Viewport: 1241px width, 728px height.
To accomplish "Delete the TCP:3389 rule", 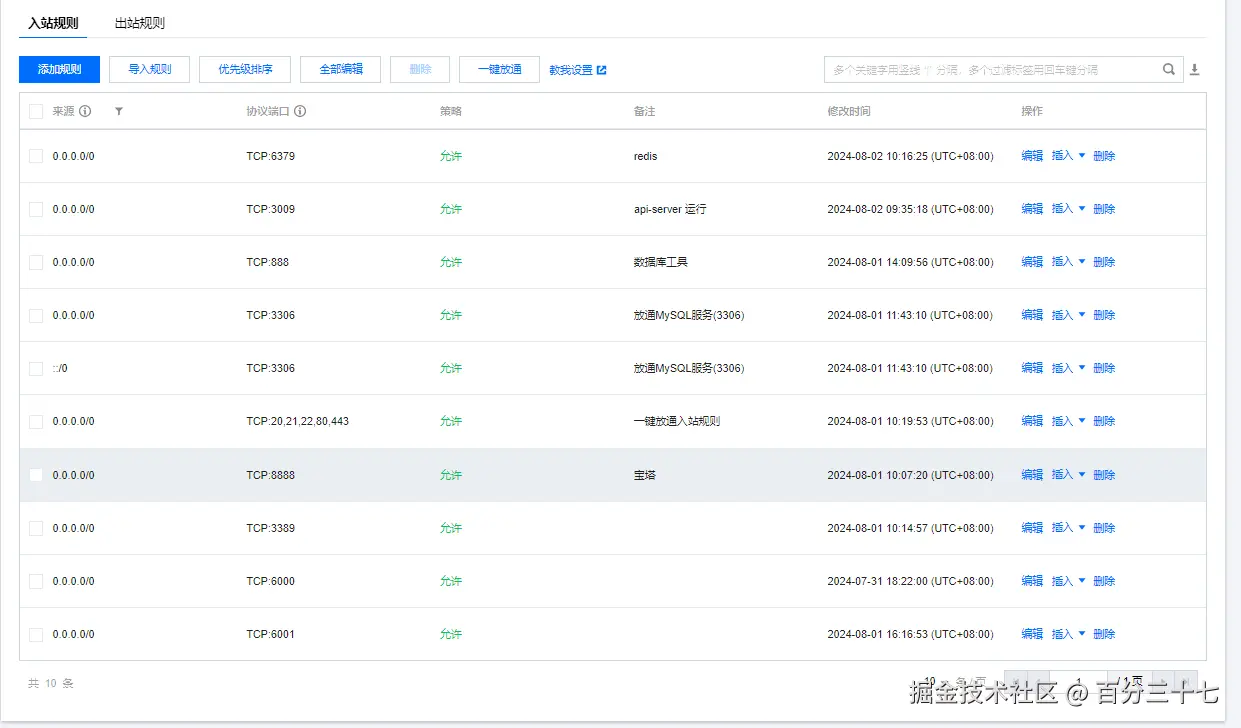I will (1104, 528).
